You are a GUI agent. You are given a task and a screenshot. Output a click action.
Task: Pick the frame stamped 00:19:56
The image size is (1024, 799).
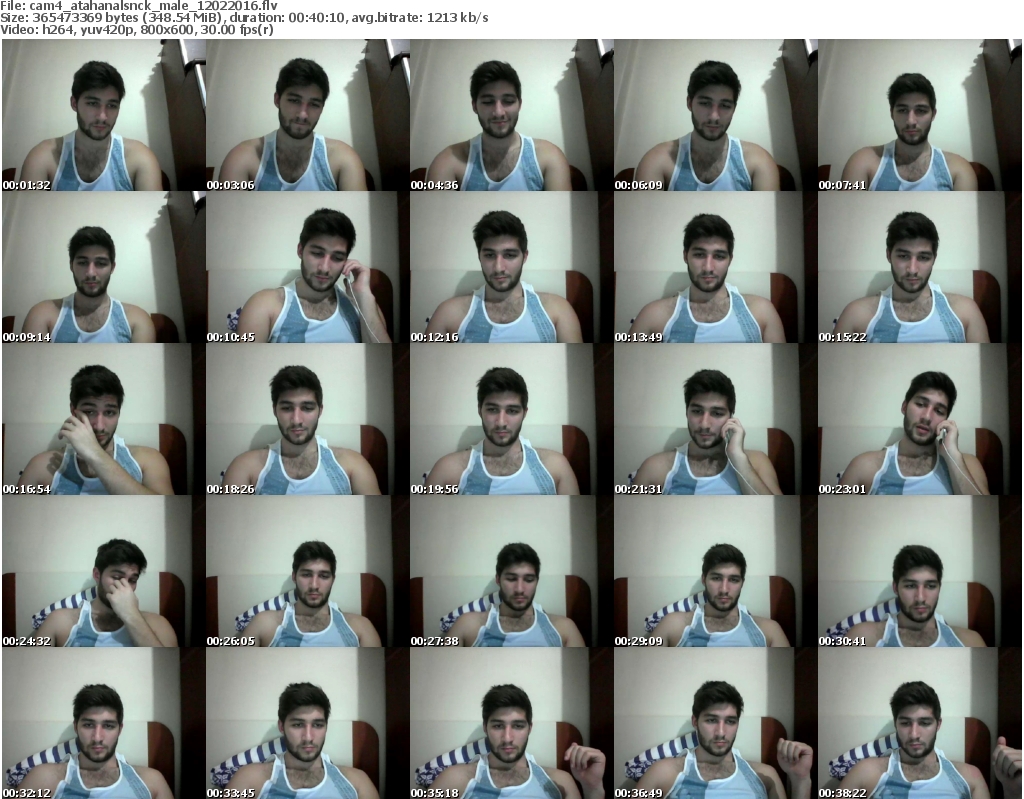click(512, 419)
